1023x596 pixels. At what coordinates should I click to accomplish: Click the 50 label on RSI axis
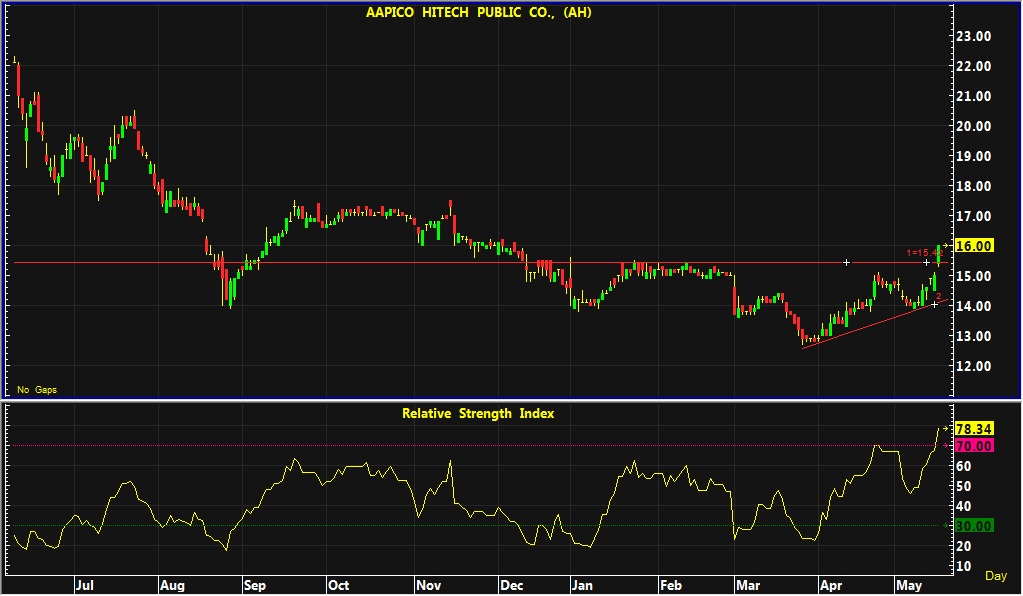[963, 486]
